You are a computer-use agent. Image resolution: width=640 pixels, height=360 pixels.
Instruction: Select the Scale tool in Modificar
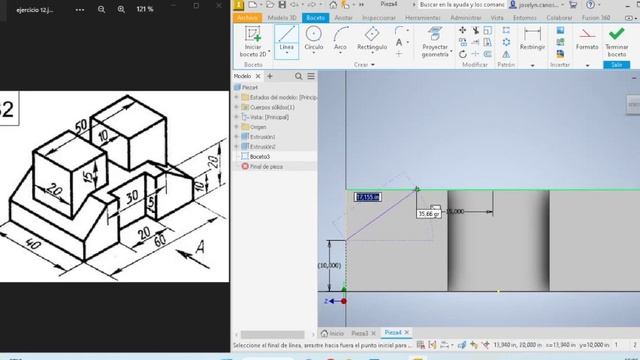click(488, 30)
